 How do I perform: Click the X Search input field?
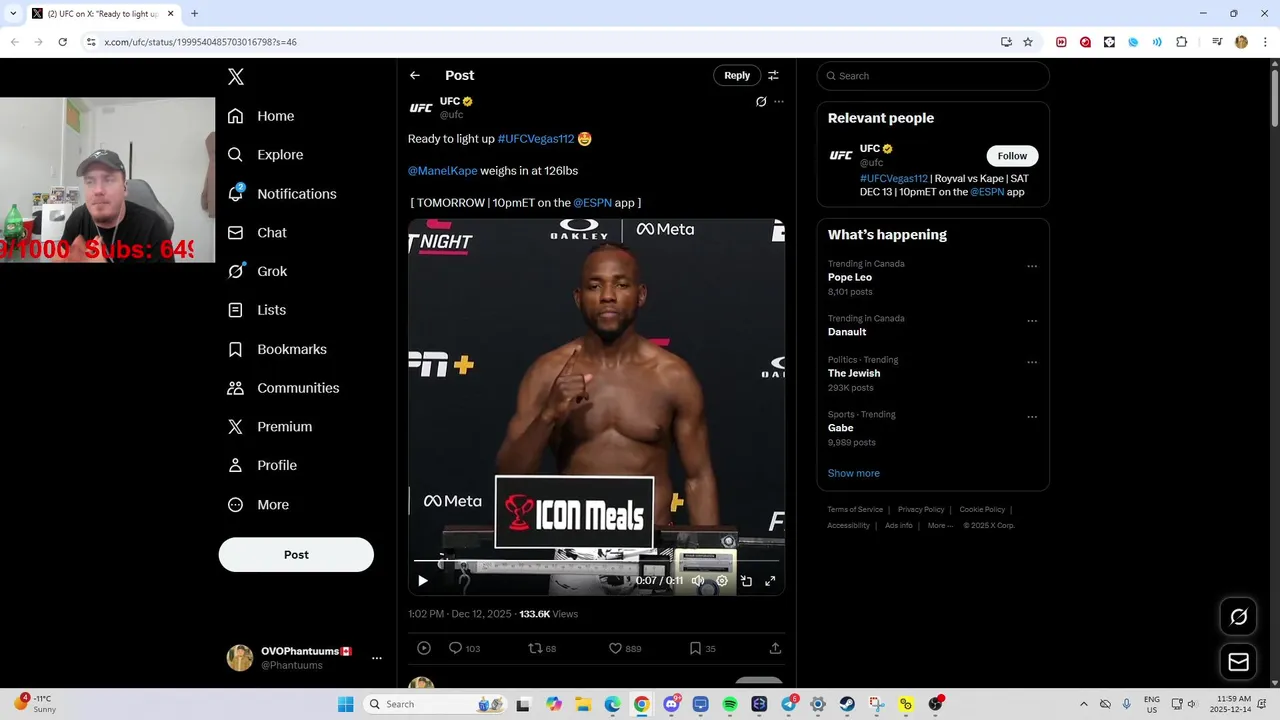[933, 76]
